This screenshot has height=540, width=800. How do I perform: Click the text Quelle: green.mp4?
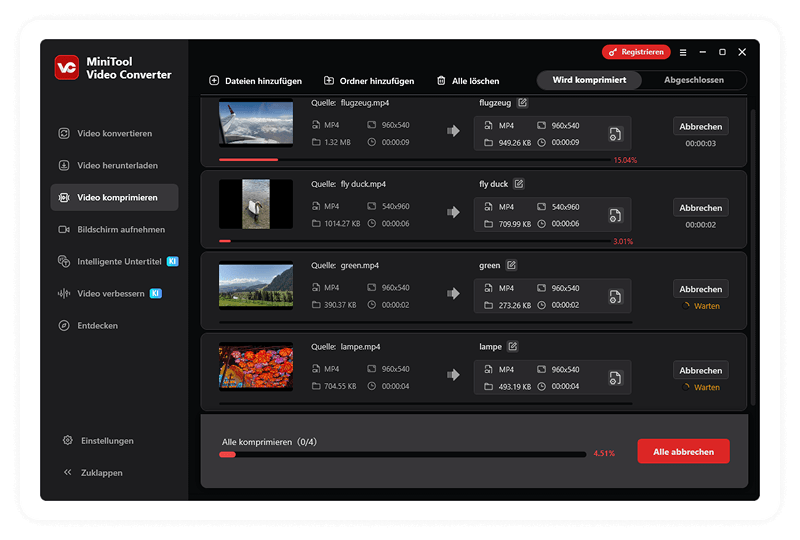(x=345, y=265)
